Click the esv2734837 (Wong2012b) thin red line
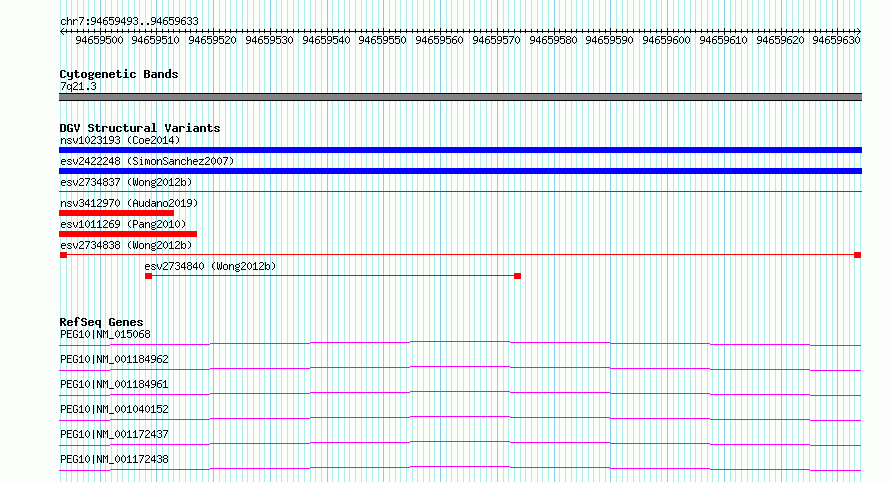Viewport: 890px width, 482px height. (x=460, y=192)
